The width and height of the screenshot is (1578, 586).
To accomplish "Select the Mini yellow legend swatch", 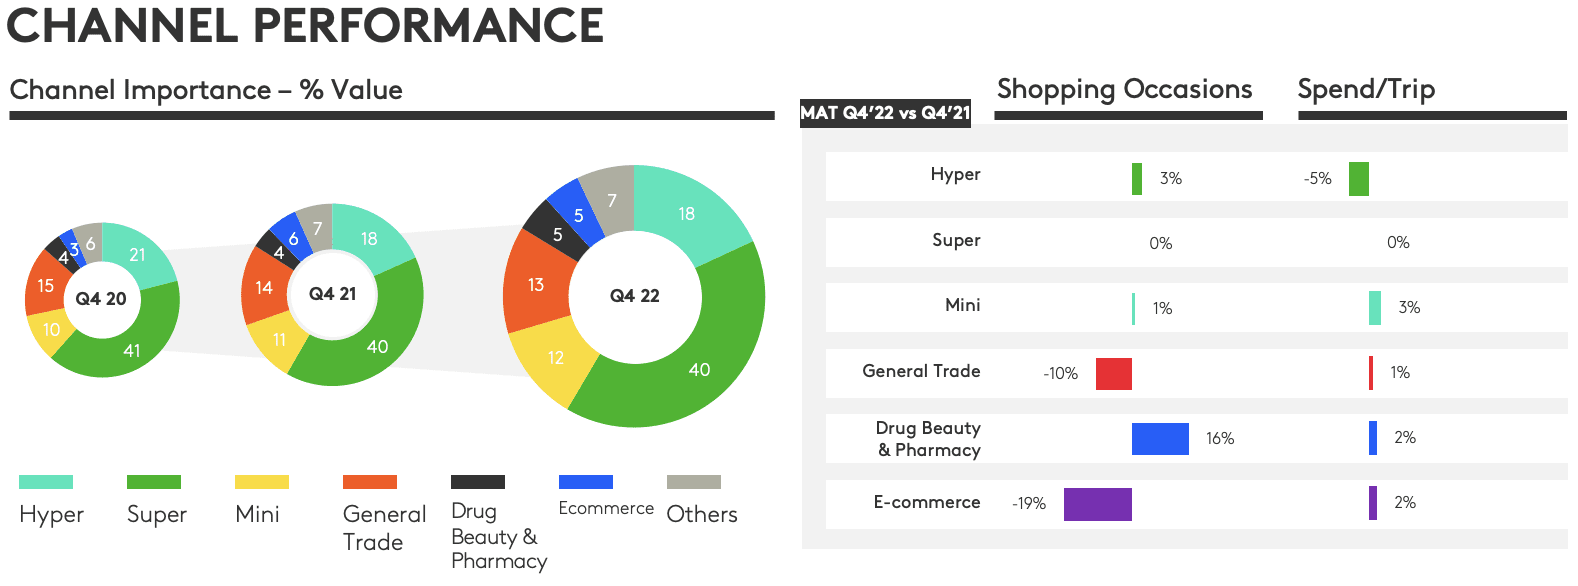I will point(262,482).
